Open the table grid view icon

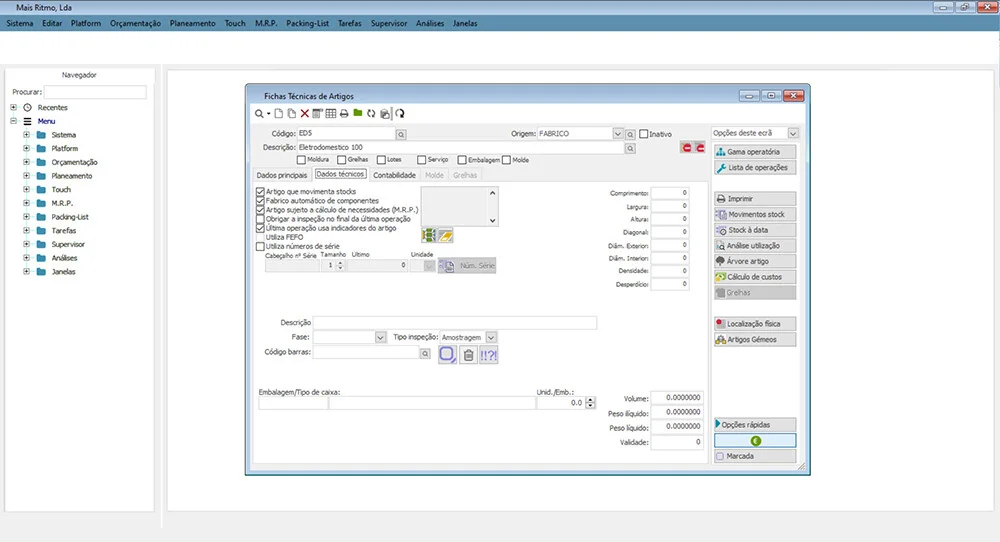coord(330,114)
